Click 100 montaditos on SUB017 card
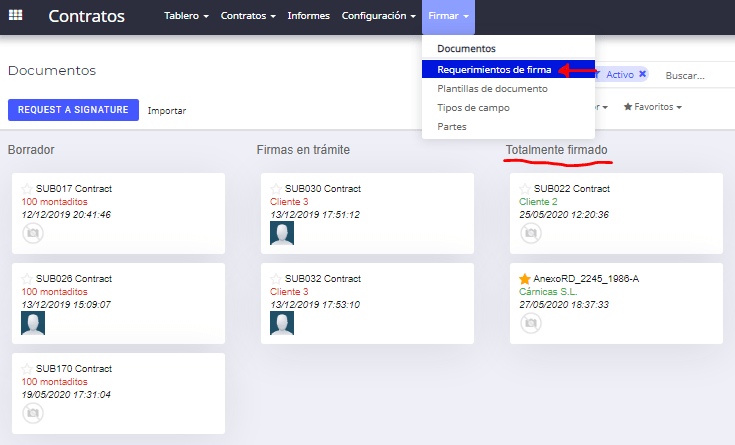 54,202
